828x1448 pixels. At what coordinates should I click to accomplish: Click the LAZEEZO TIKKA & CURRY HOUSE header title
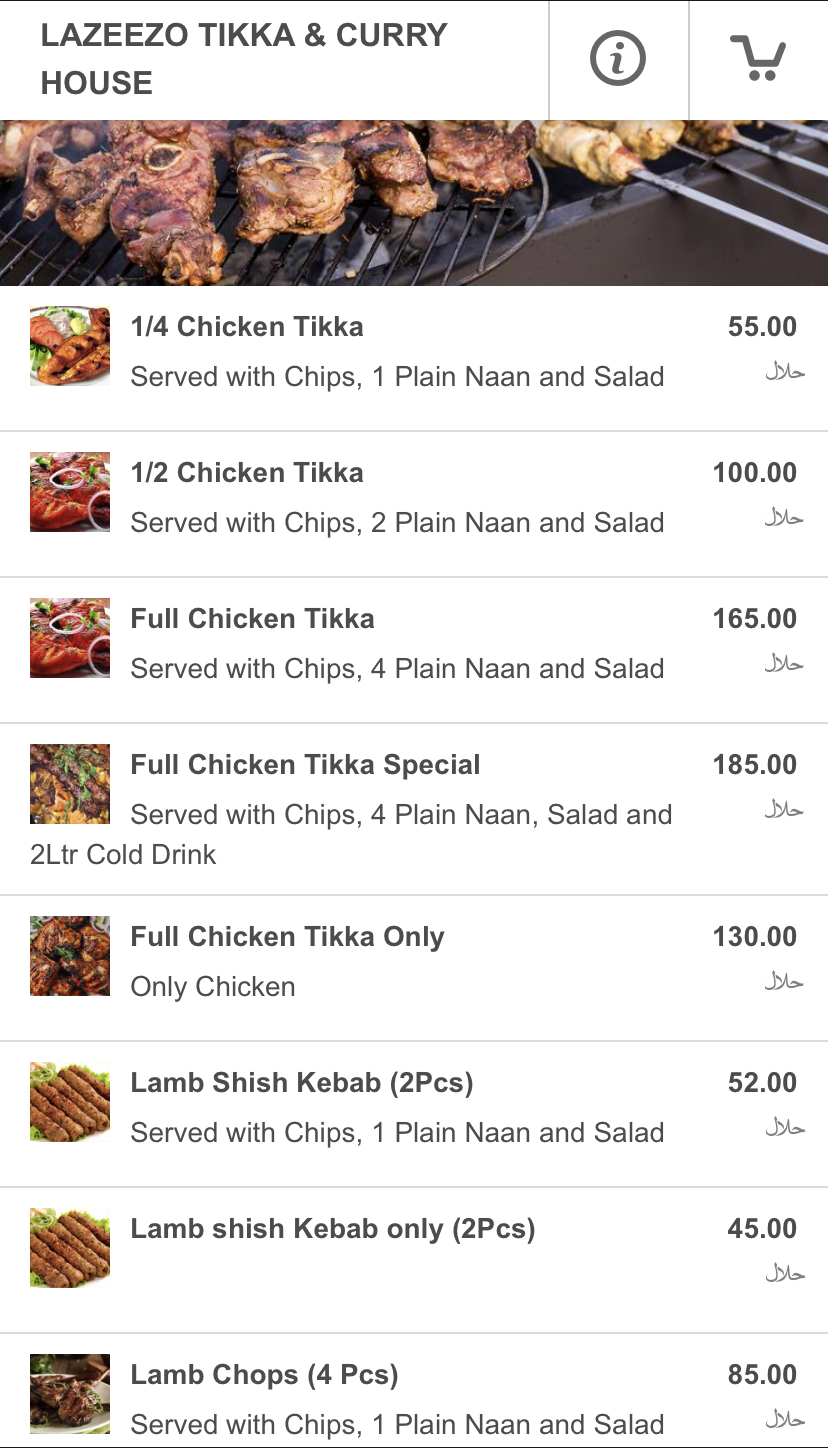[243, 59]
